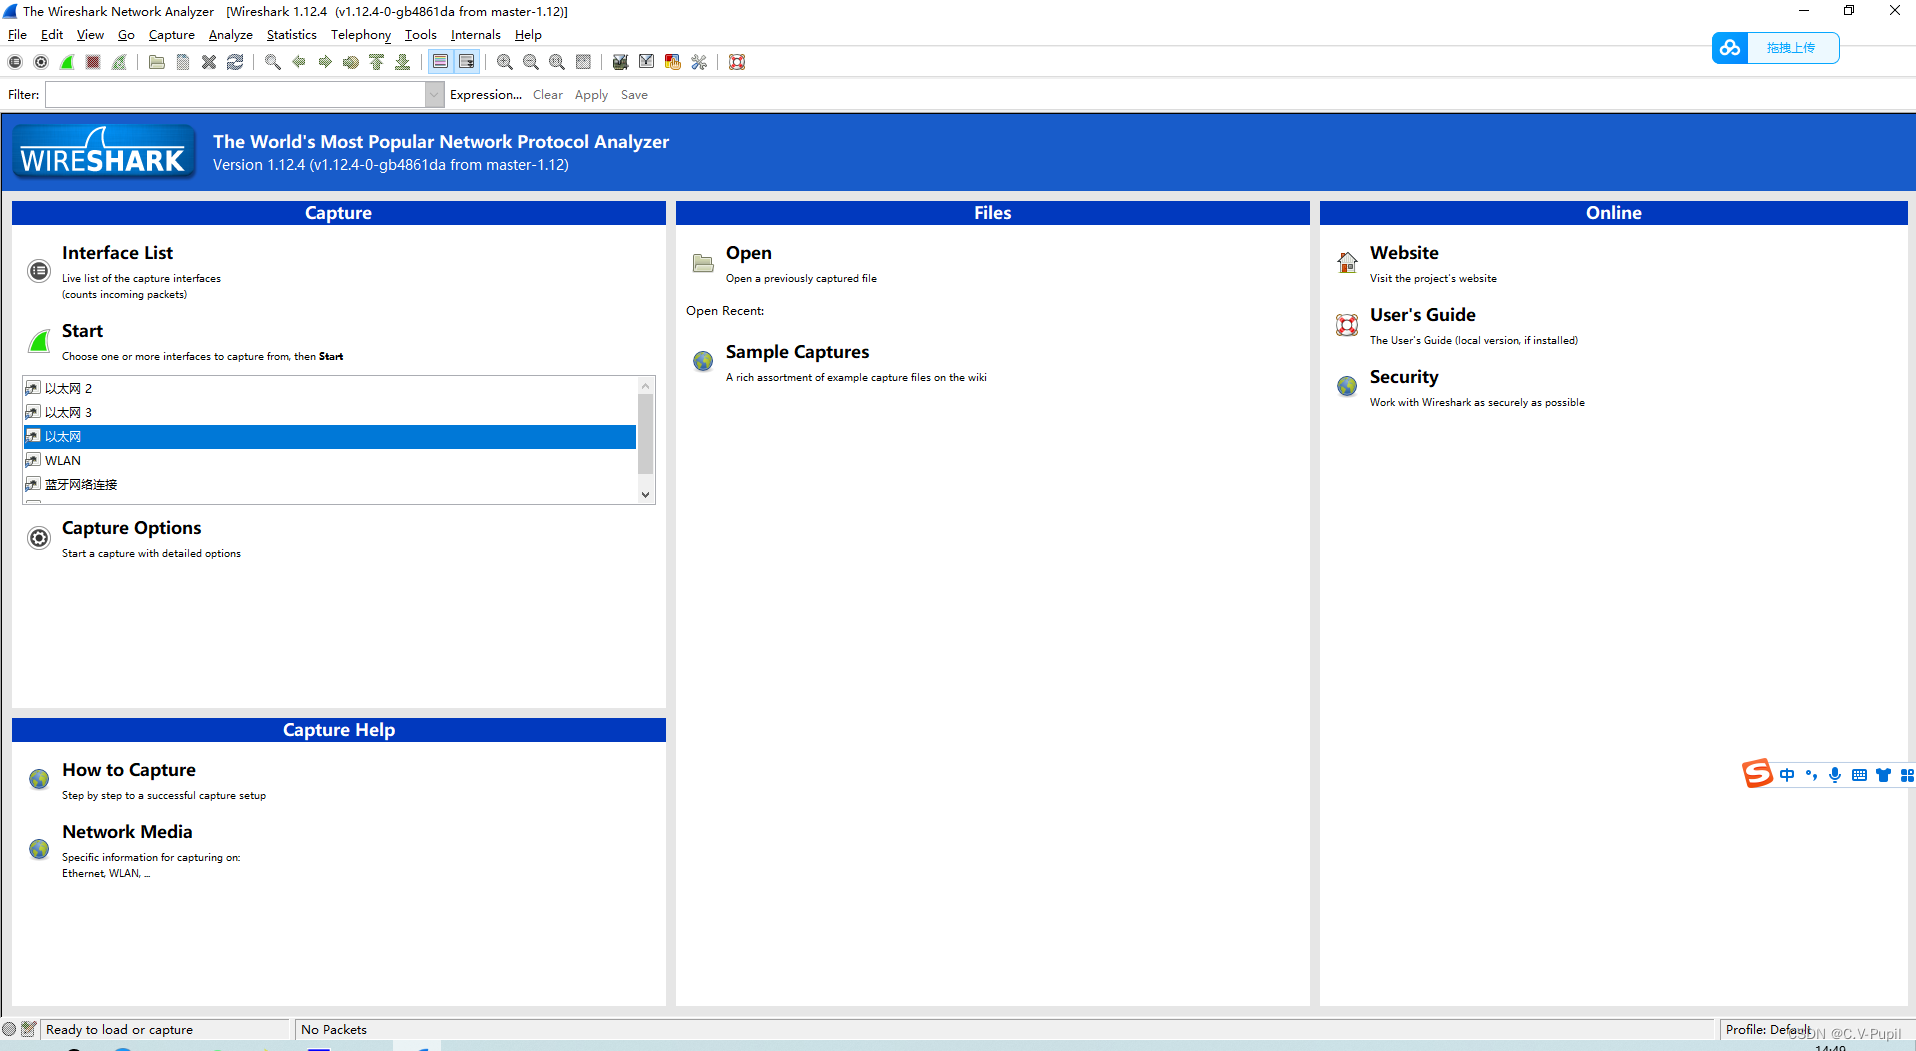Open the Telephony menu

coord(361,35)
